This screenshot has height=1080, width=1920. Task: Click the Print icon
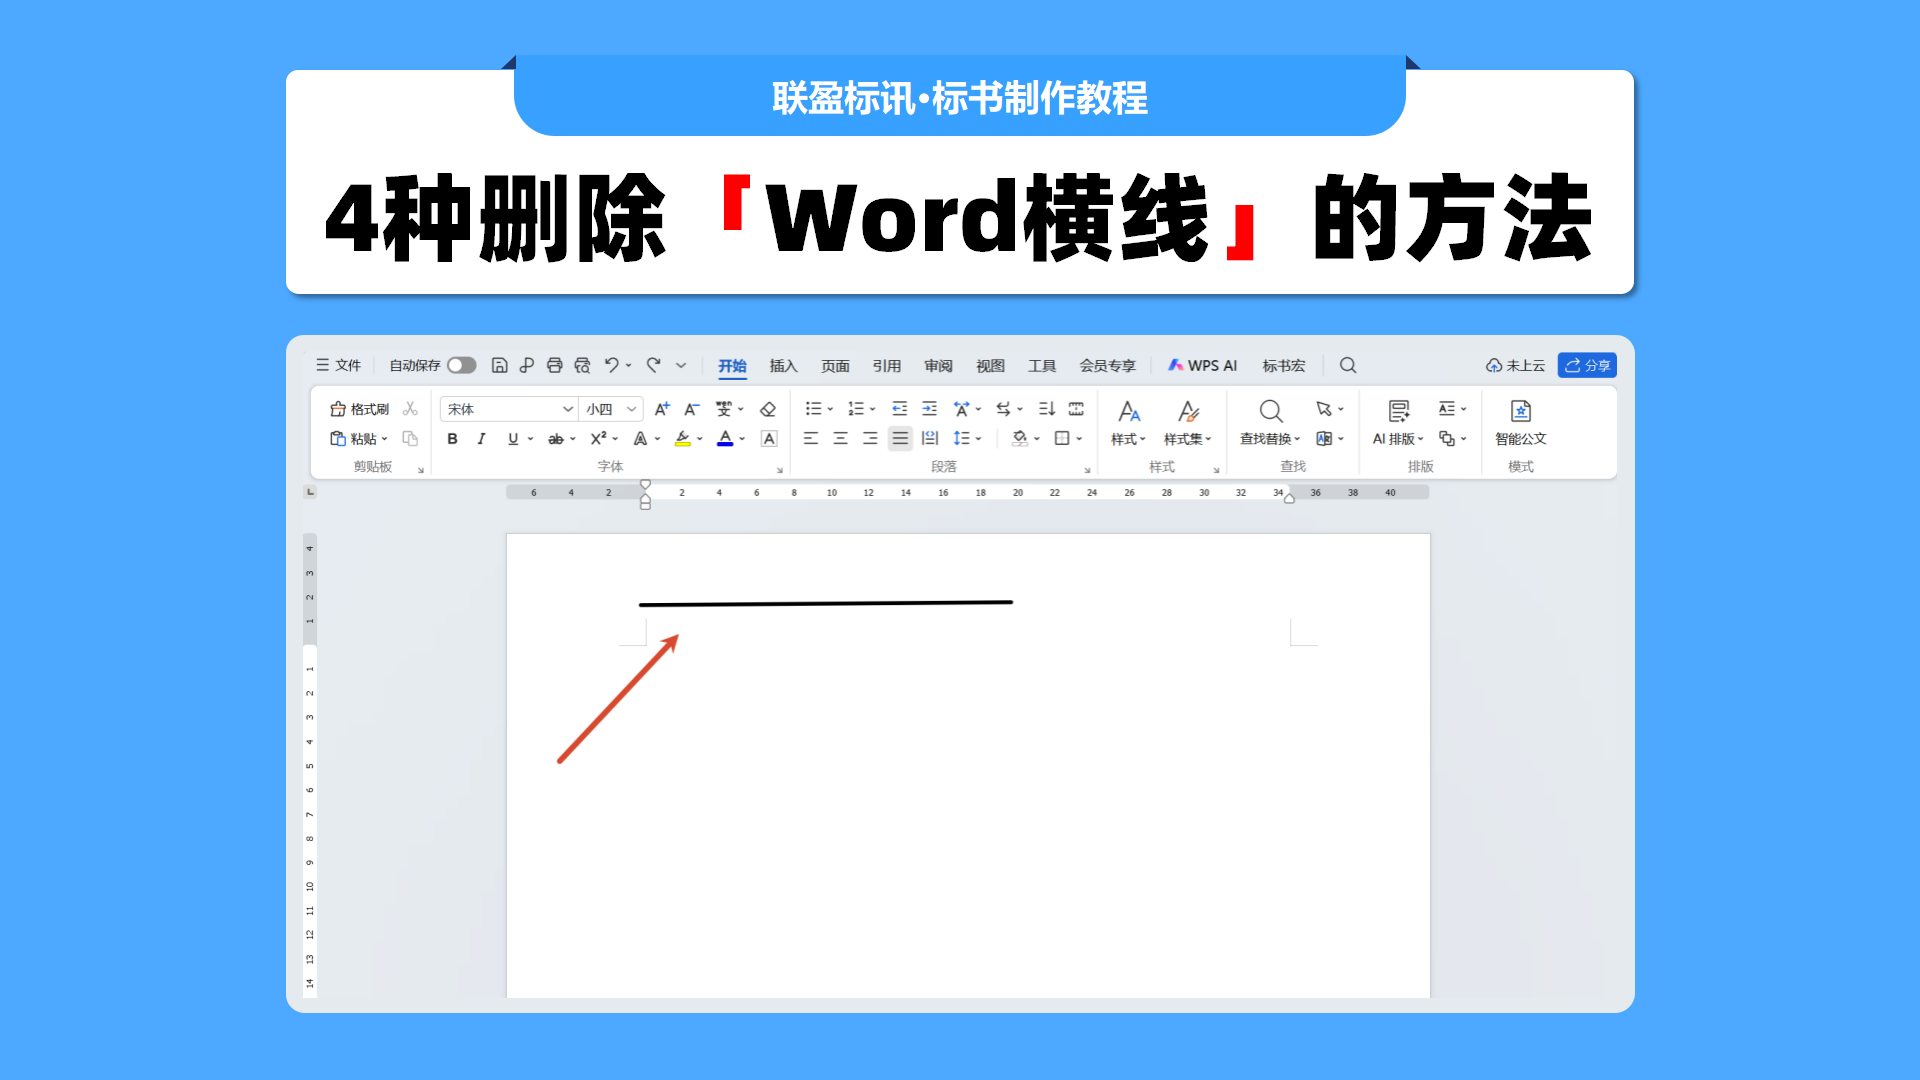(x=555, y=365)
